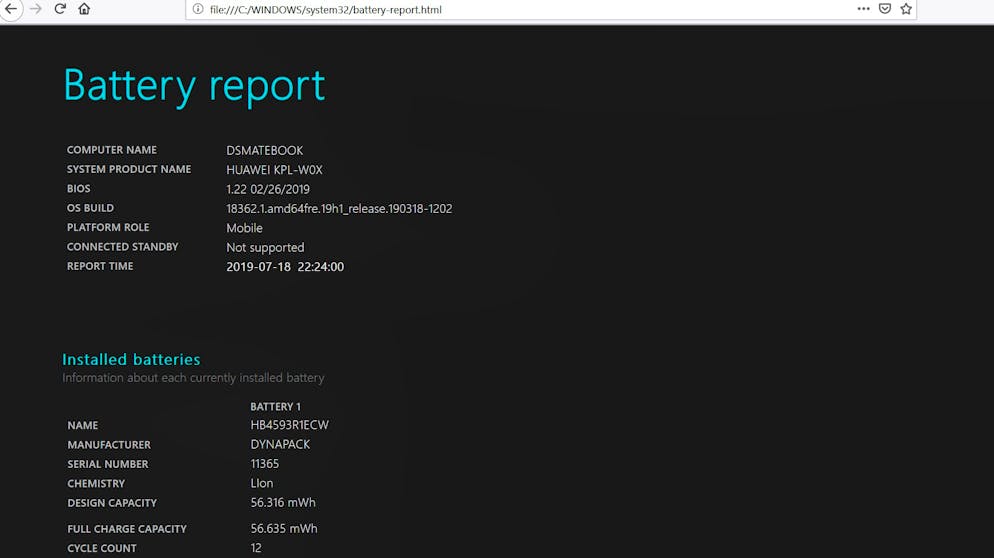Click the COMPUTER NAME label
Viewport: 994px width, 558px height.
[112, 150]
